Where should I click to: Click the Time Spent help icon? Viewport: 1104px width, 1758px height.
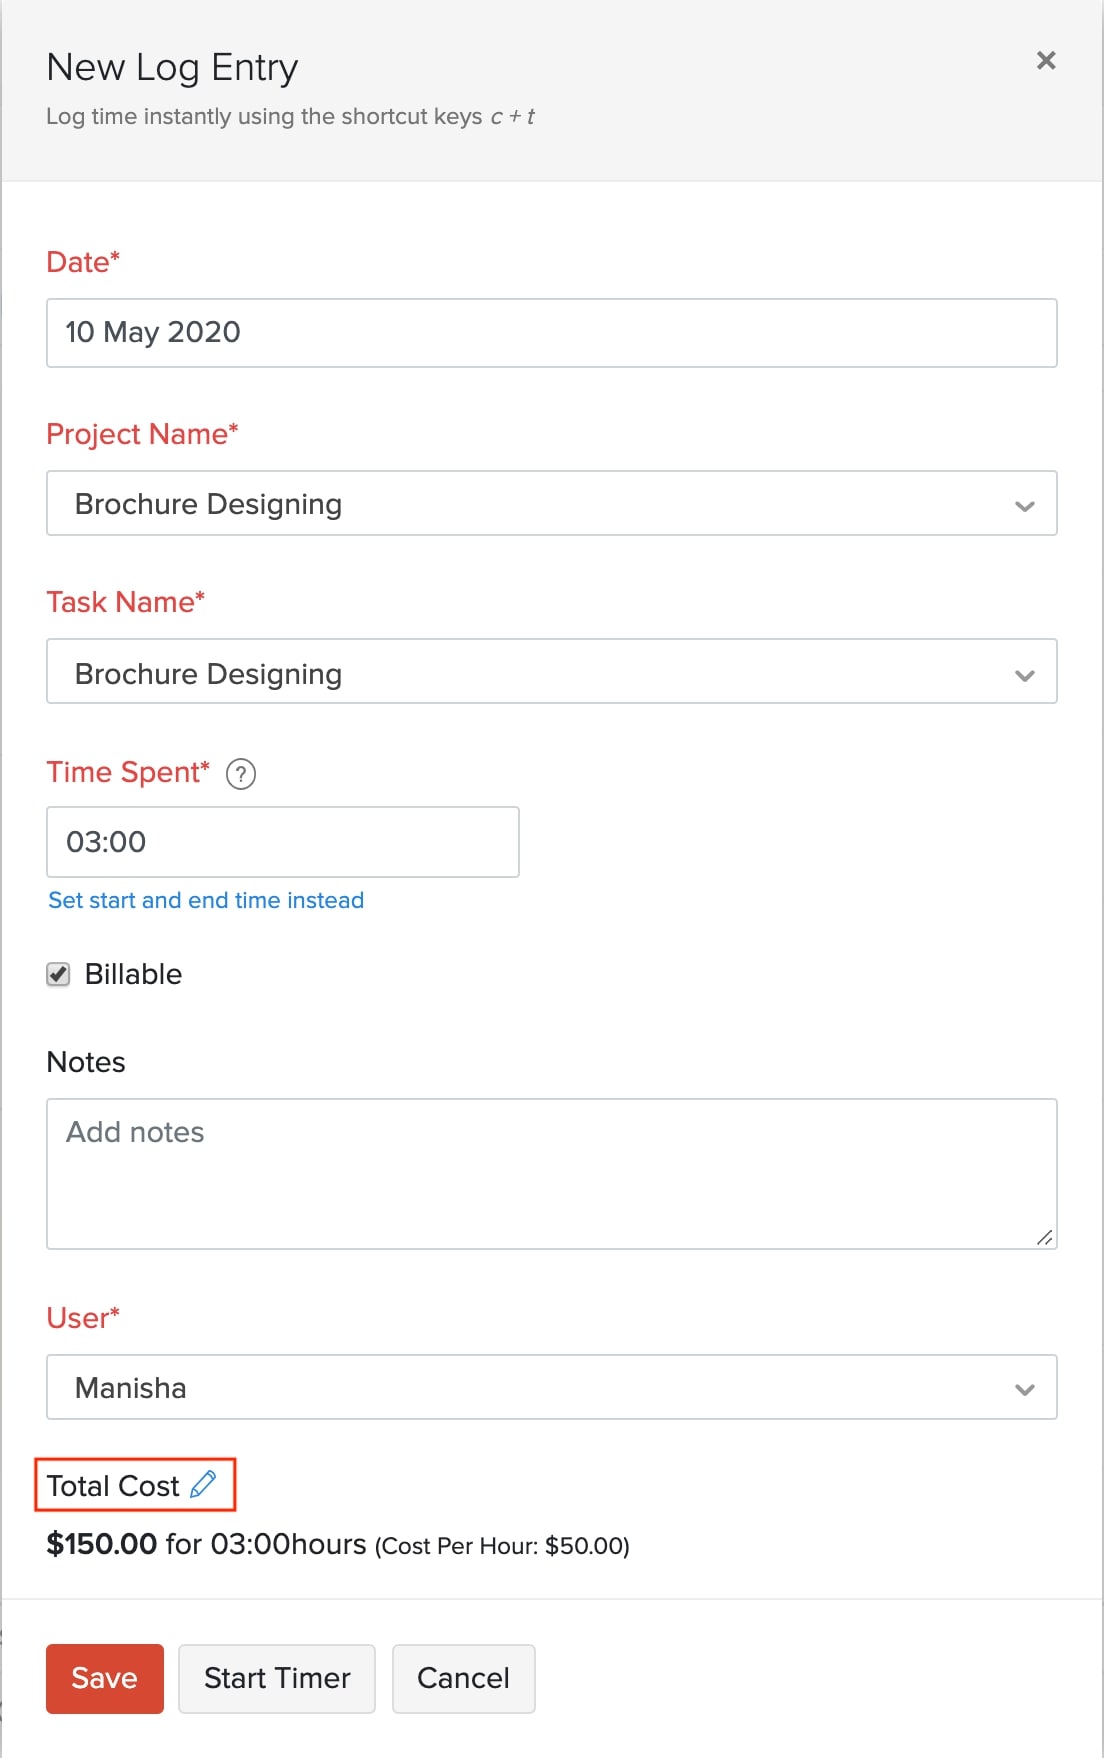click(x=241, y=774)
